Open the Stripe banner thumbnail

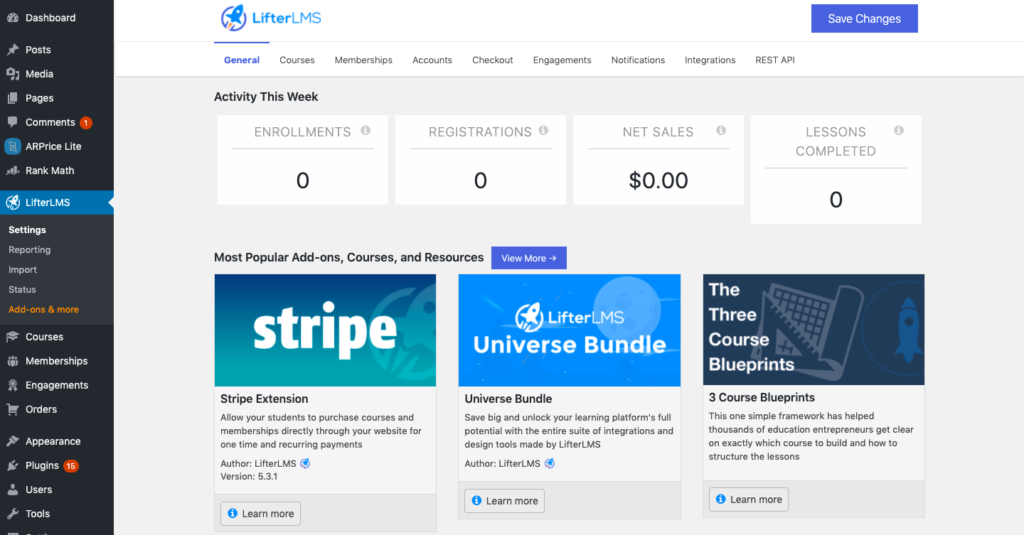325,331
